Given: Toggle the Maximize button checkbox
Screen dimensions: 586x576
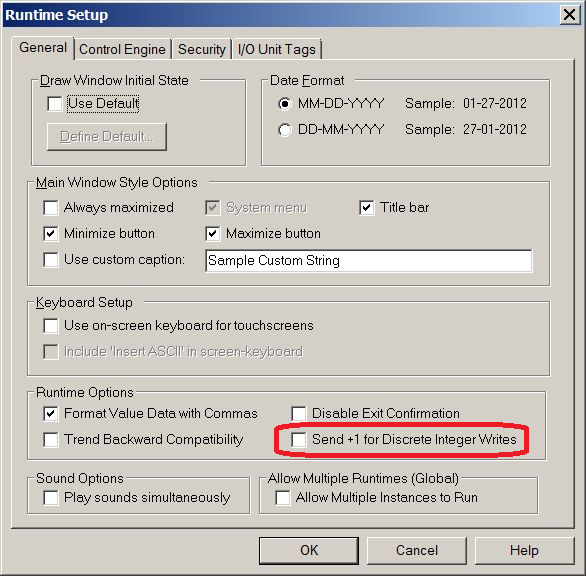Looking at the screenshot, I should pos(212,234).
